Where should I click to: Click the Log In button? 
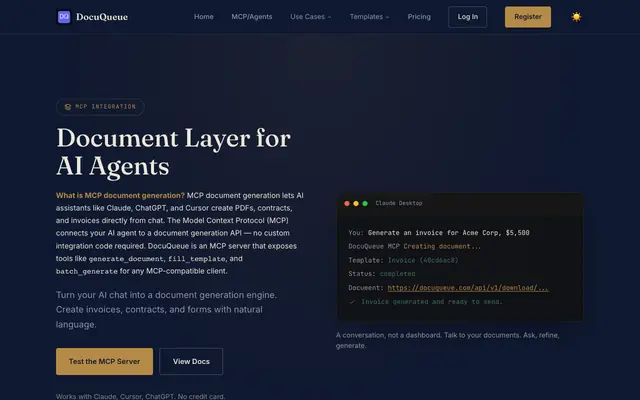[467, 17]
